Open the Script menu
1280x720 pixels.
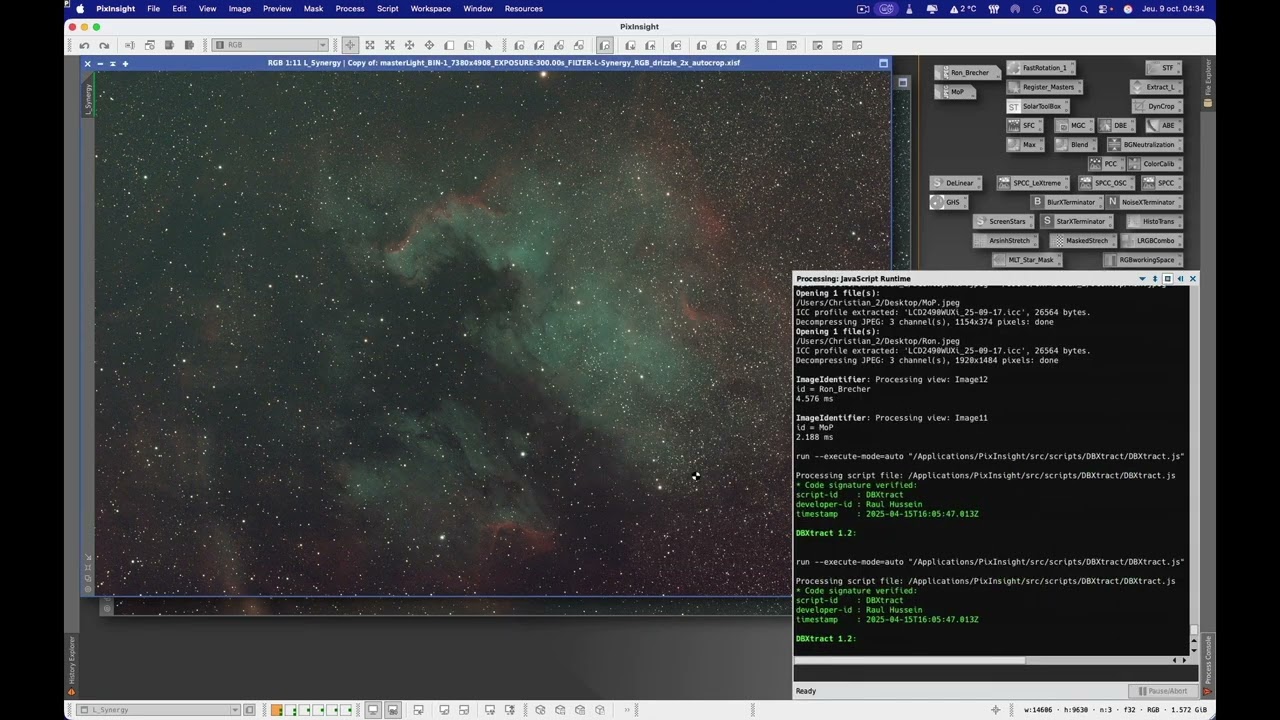pos(388,9)
